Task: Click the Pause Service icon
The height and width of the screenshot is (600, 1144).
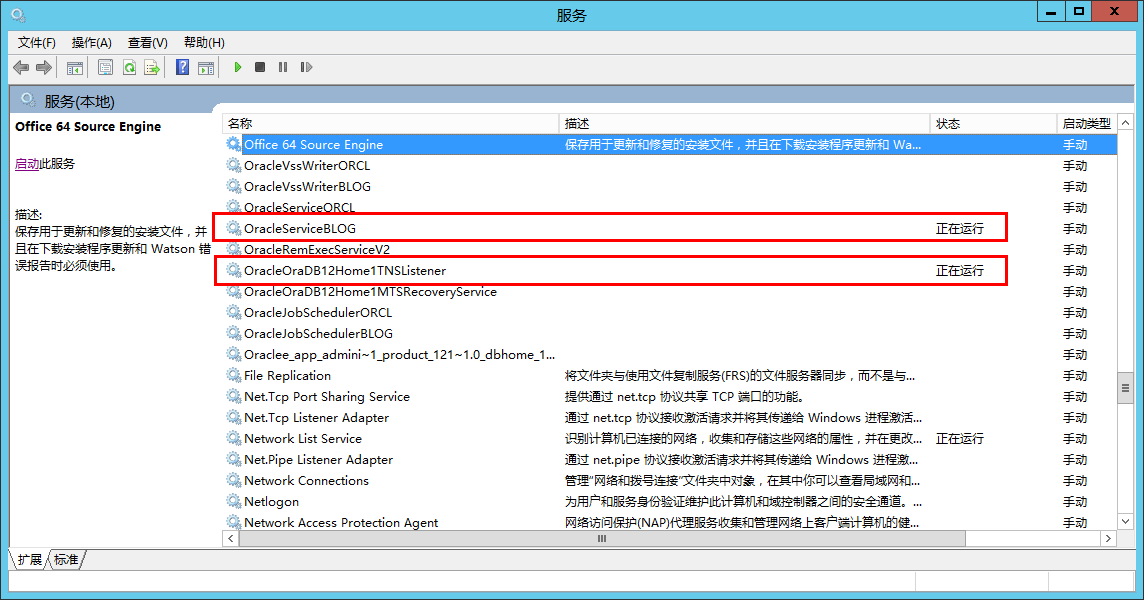Action: click(283, 67)
